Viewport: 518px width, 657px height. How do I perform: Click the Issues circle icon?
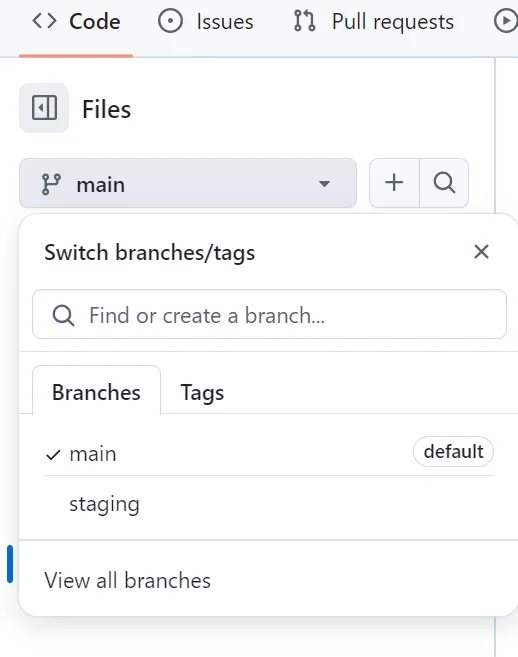point(170,21)
